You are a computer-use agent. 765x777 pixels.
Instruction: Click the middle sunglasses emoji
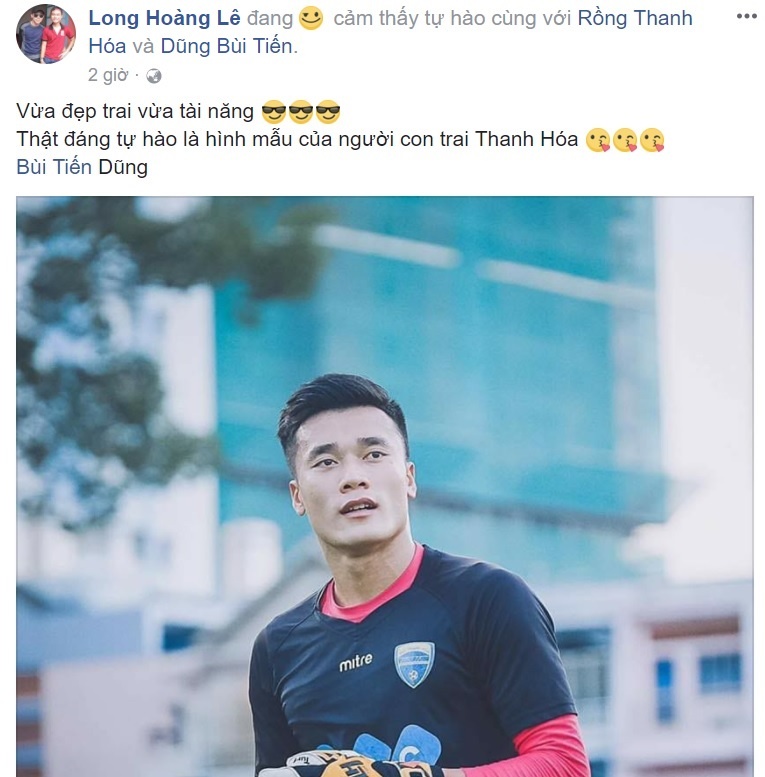click(301, 111)
